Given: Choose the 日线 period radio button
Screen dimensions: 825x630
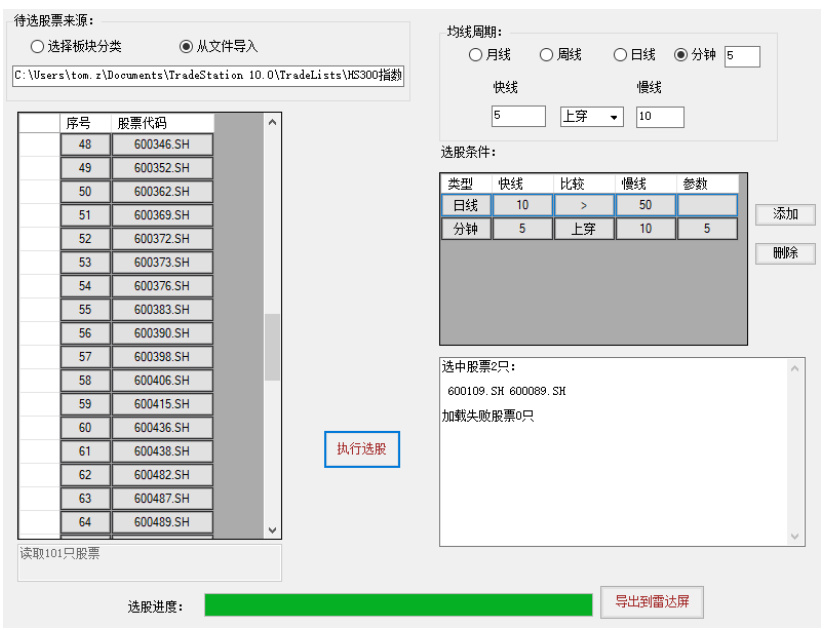Looking at the screenshot, I should (x=620, y=55).
